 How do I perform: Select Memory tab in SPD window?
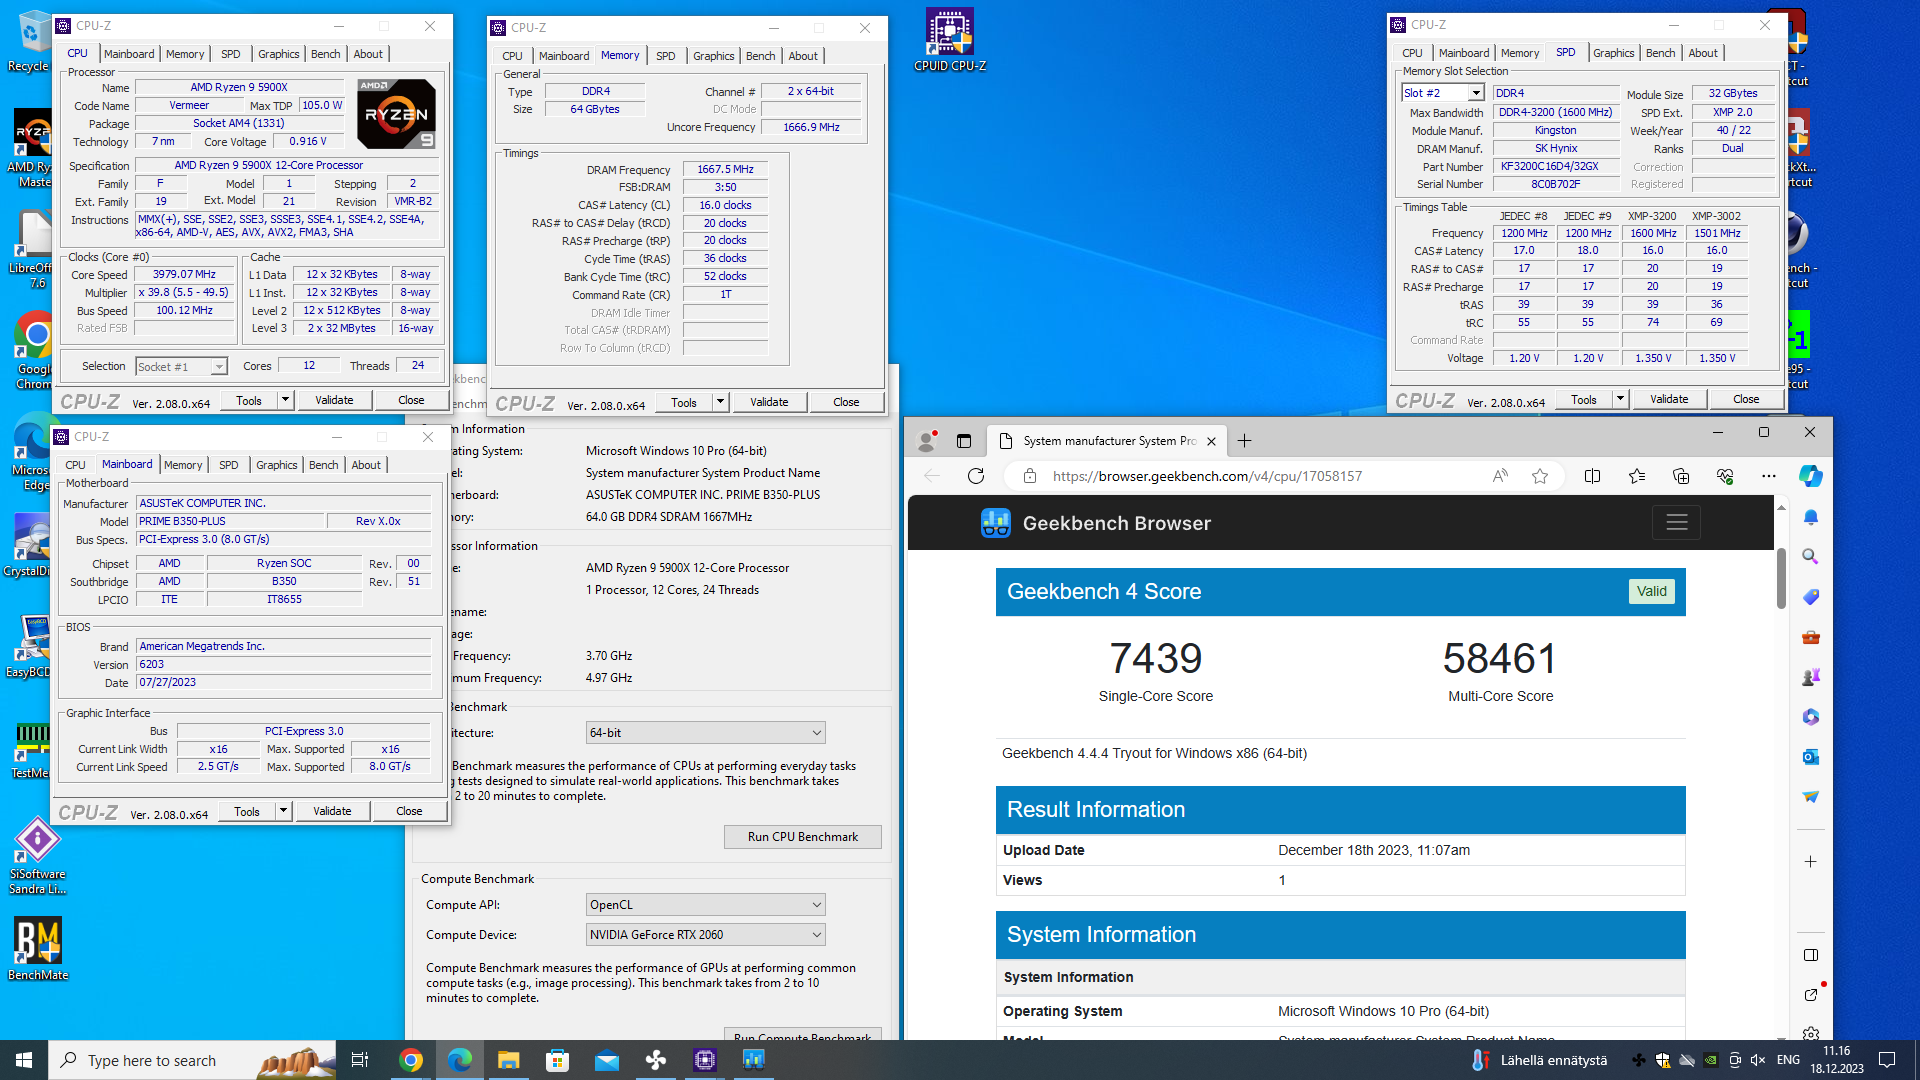click(1519, 53)
